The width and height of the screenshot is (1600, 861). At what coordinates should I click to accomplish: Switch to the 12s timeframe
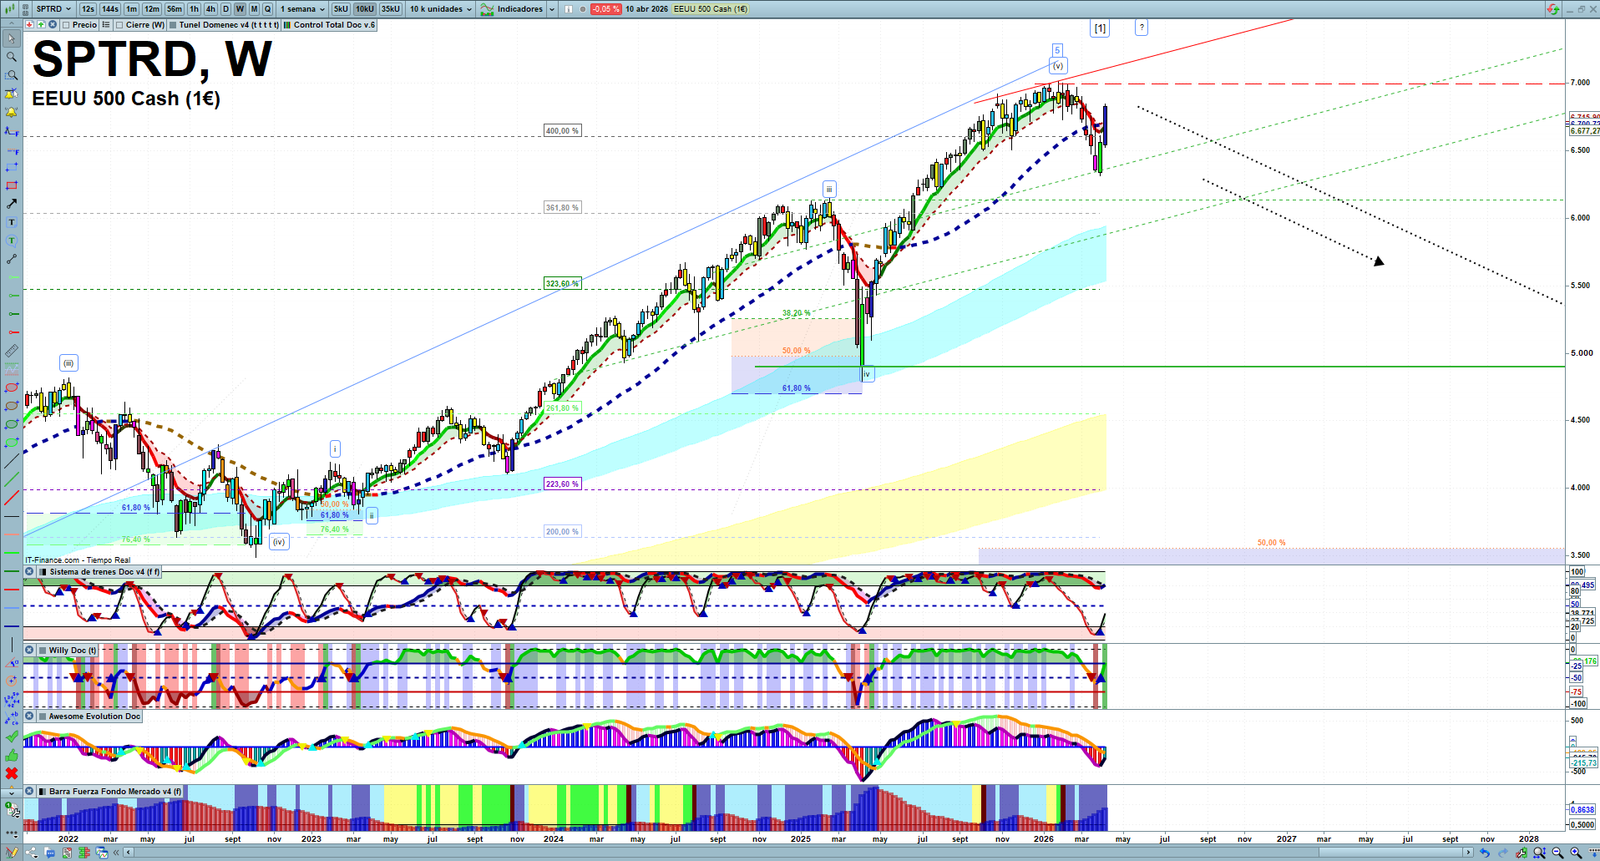tap(88, 9)
